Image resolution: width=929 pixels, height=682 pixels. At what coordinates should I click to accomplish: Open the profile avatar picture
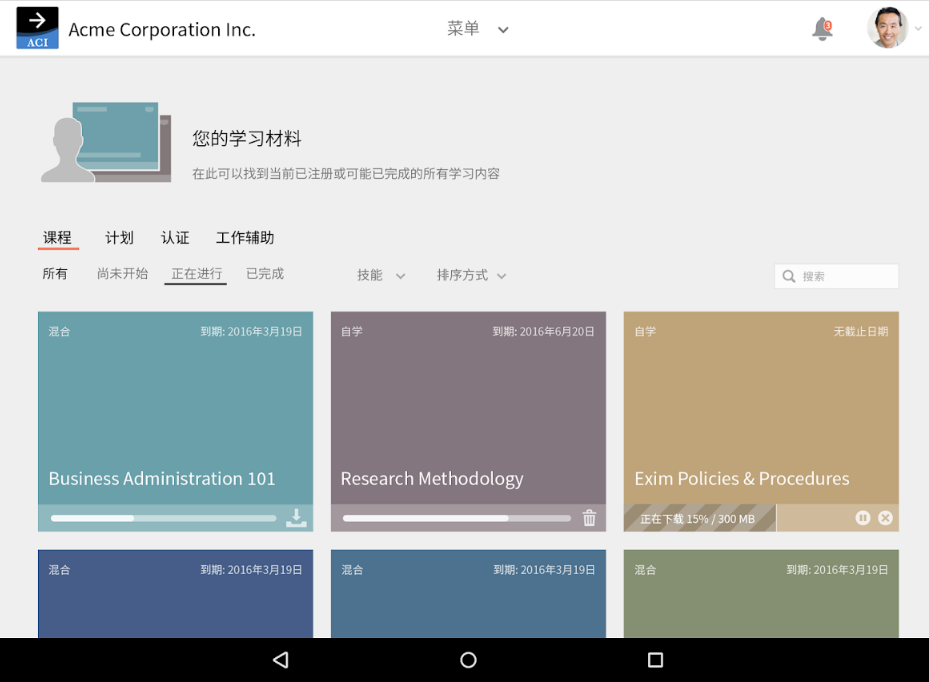pos(886,27)
